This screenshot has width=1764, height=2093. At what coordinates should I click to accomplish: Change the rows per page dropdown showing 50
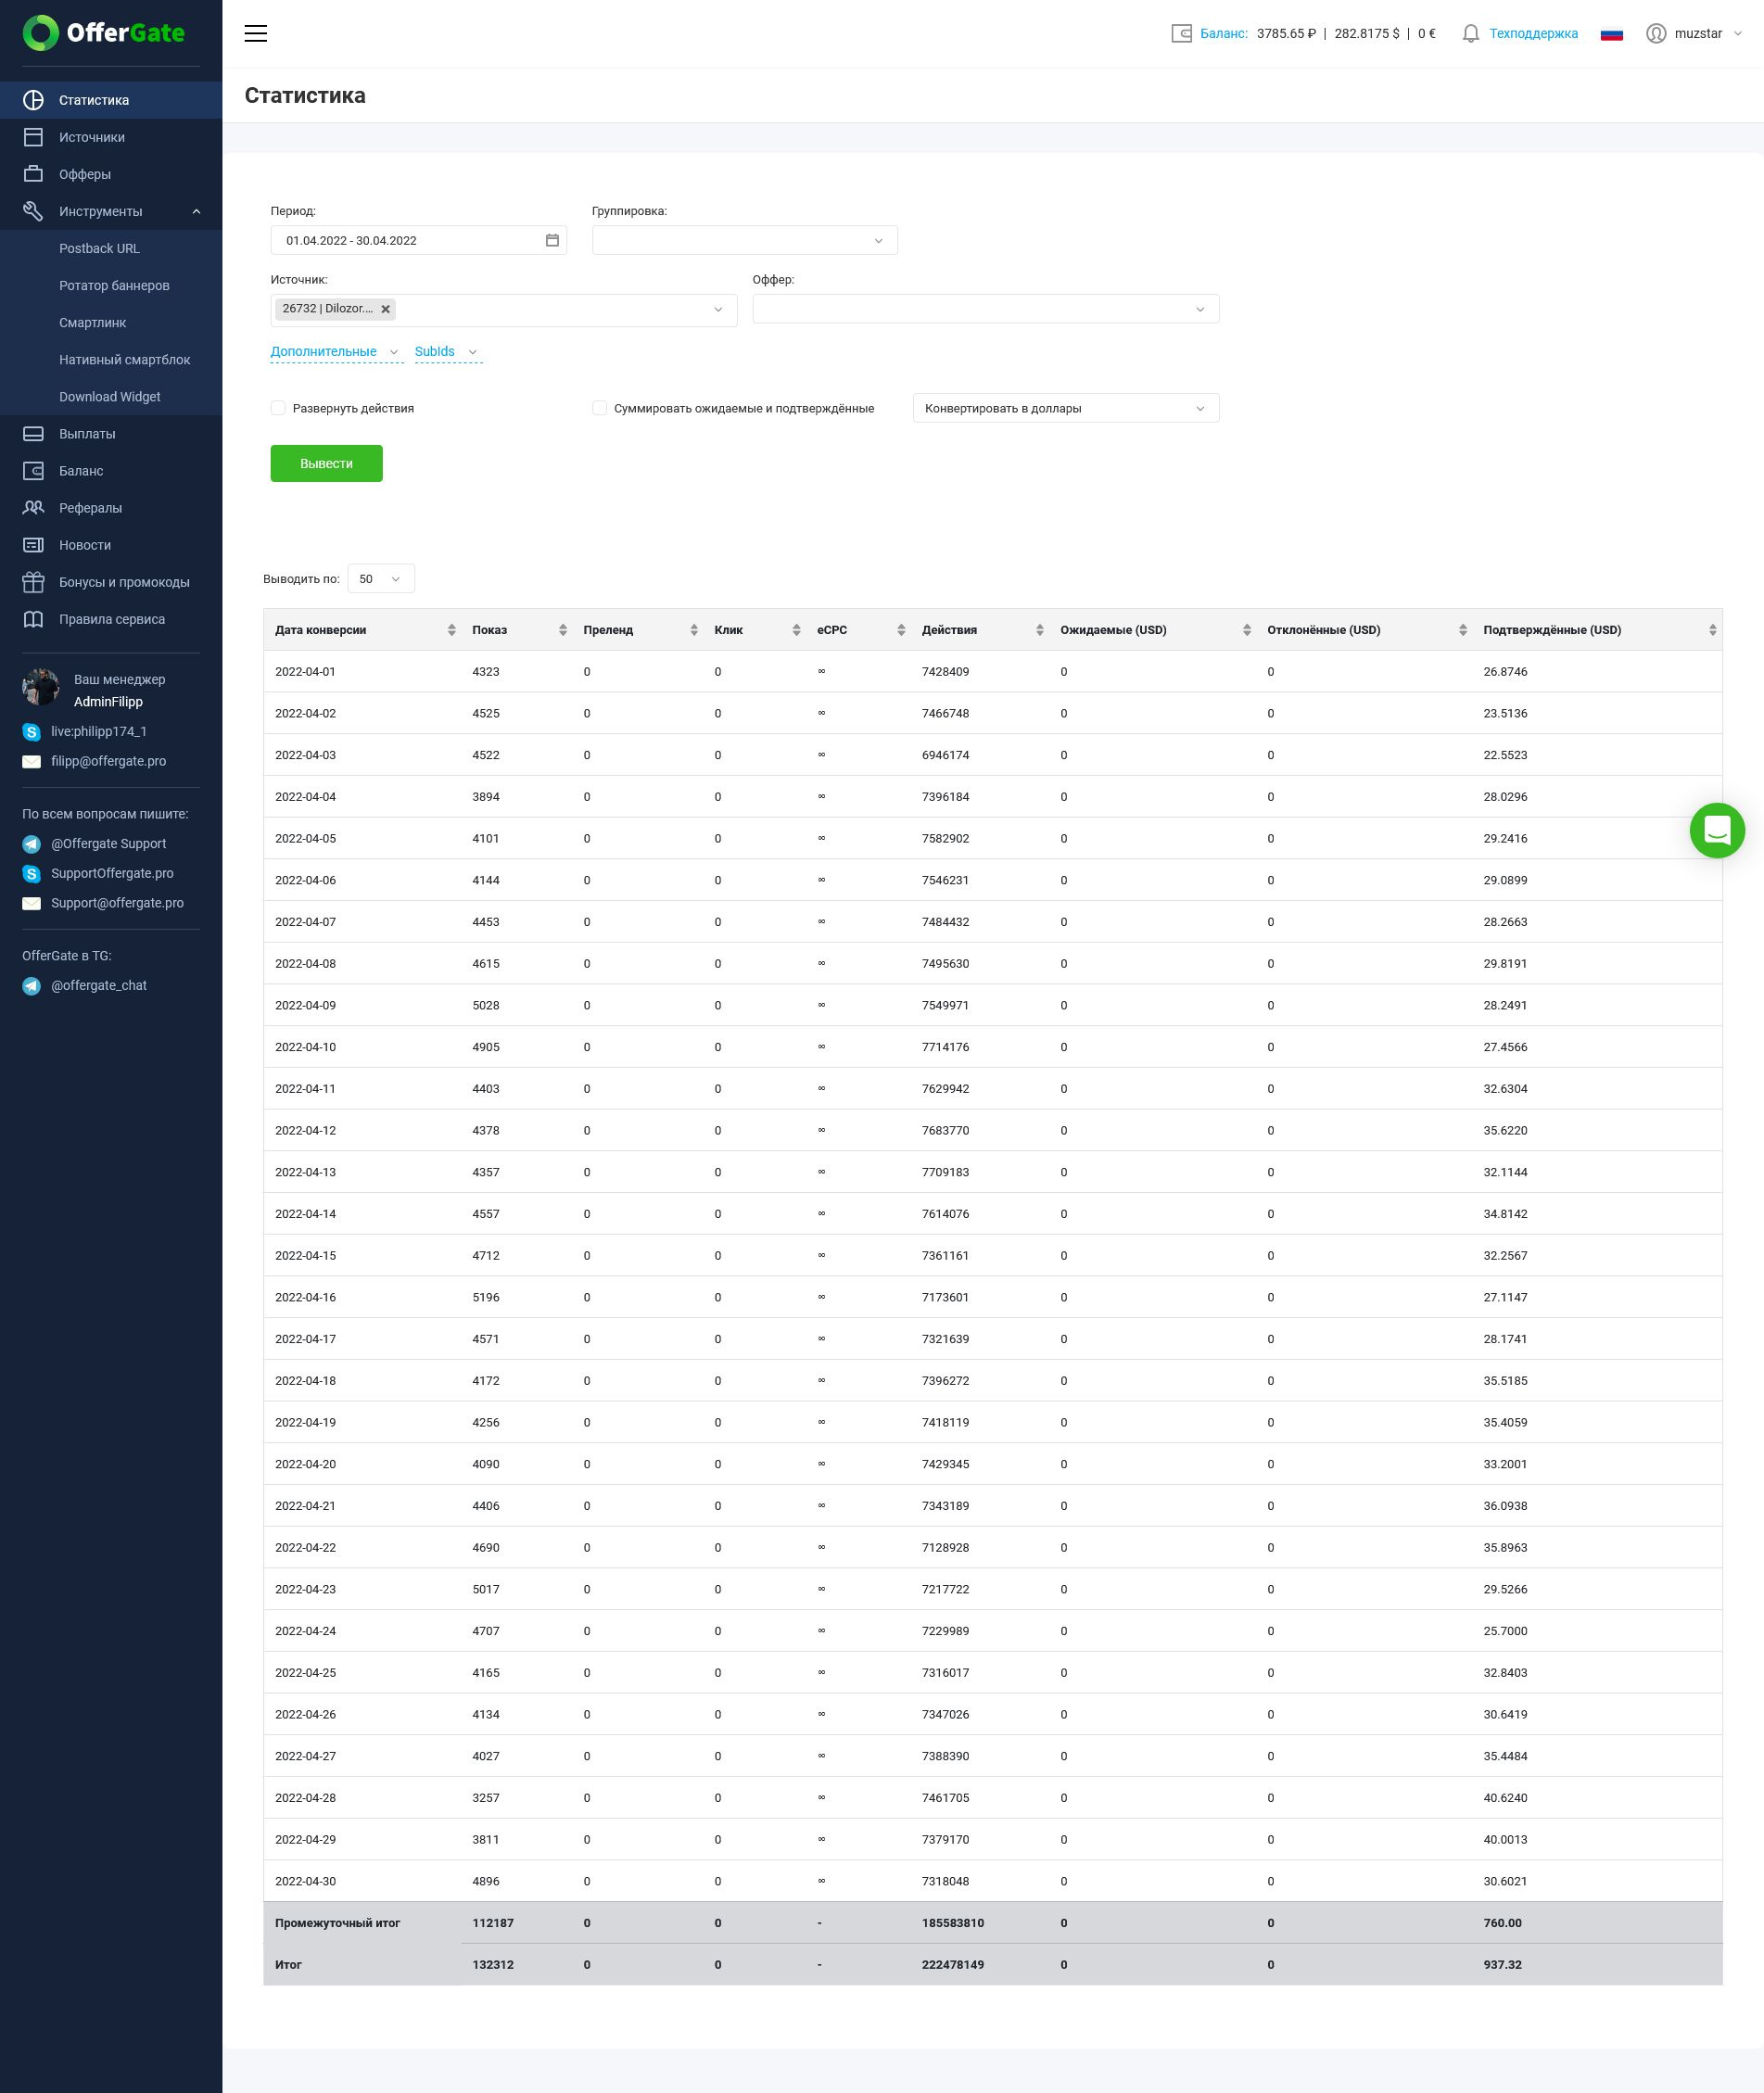[380, 579]
